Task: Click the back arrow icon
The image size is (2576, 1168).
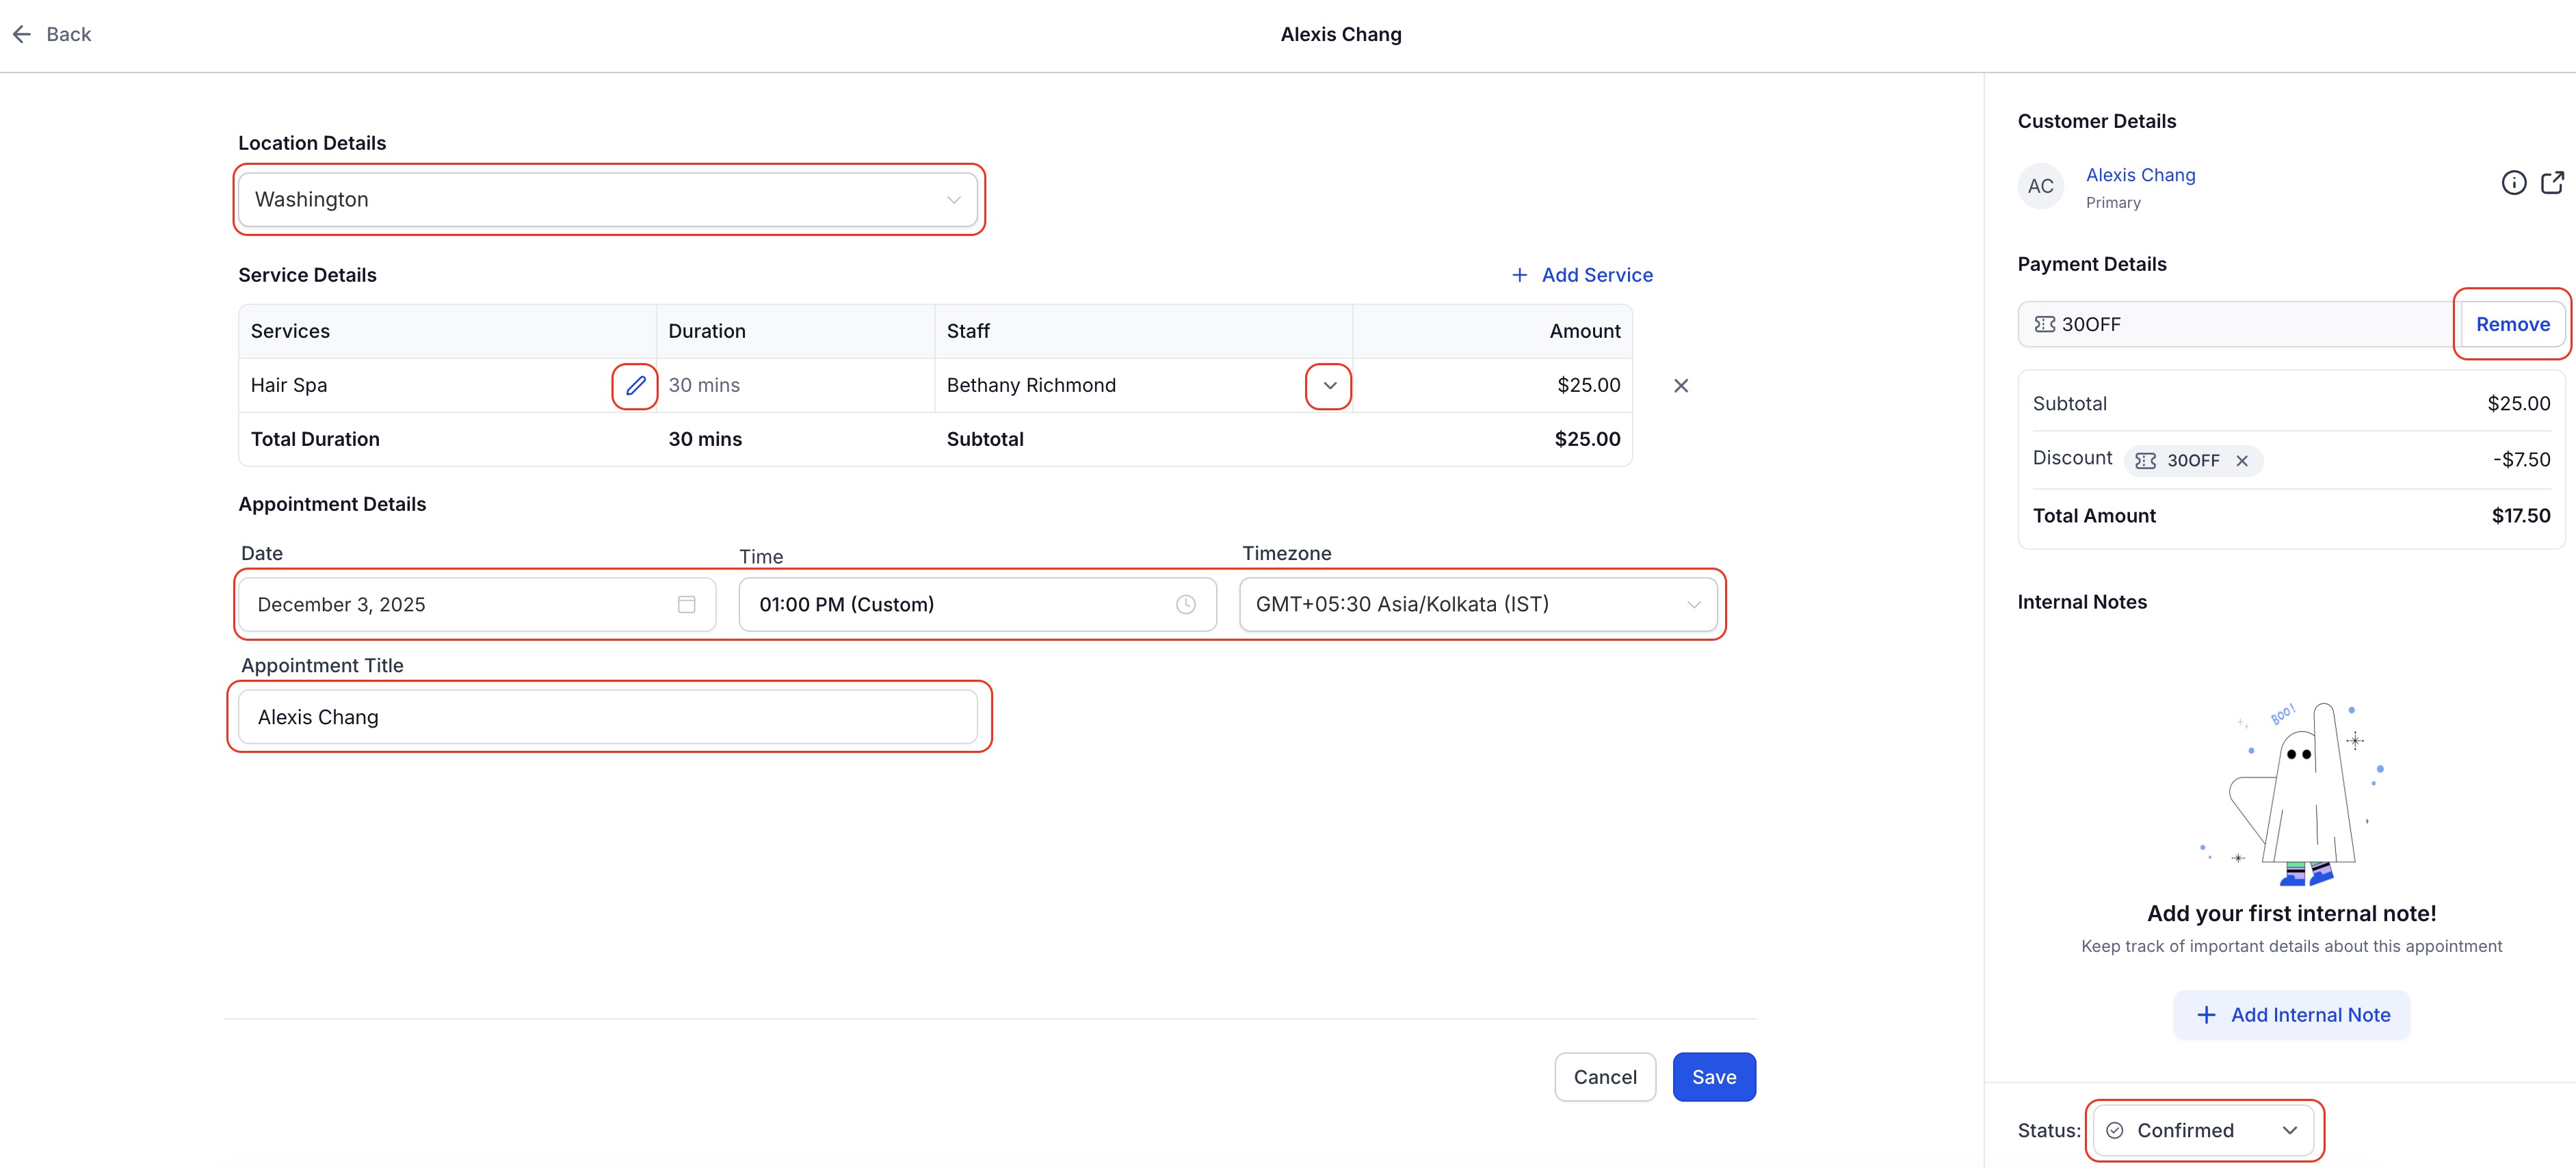Action: pos(22,35)
